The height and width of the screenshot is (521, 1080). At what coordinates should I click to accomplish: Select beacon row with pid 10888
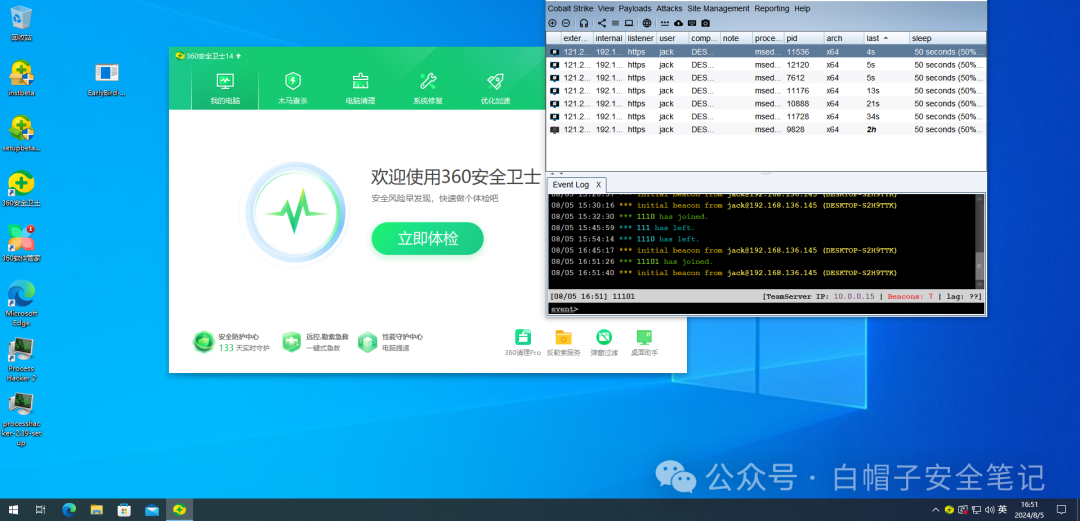[x=766, y=103]
